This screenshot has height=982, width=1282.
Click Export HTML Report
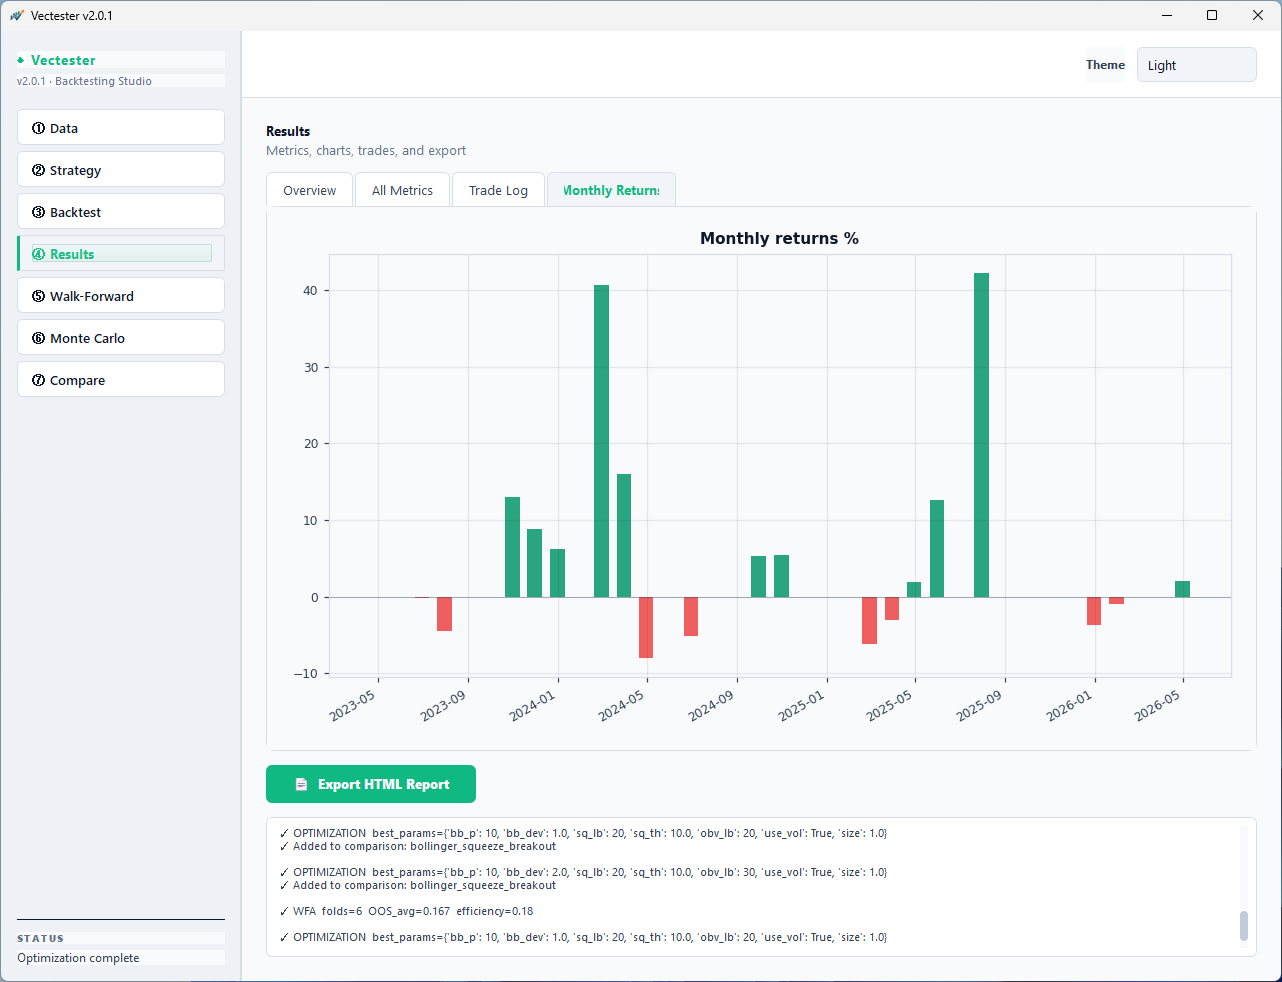370,784
